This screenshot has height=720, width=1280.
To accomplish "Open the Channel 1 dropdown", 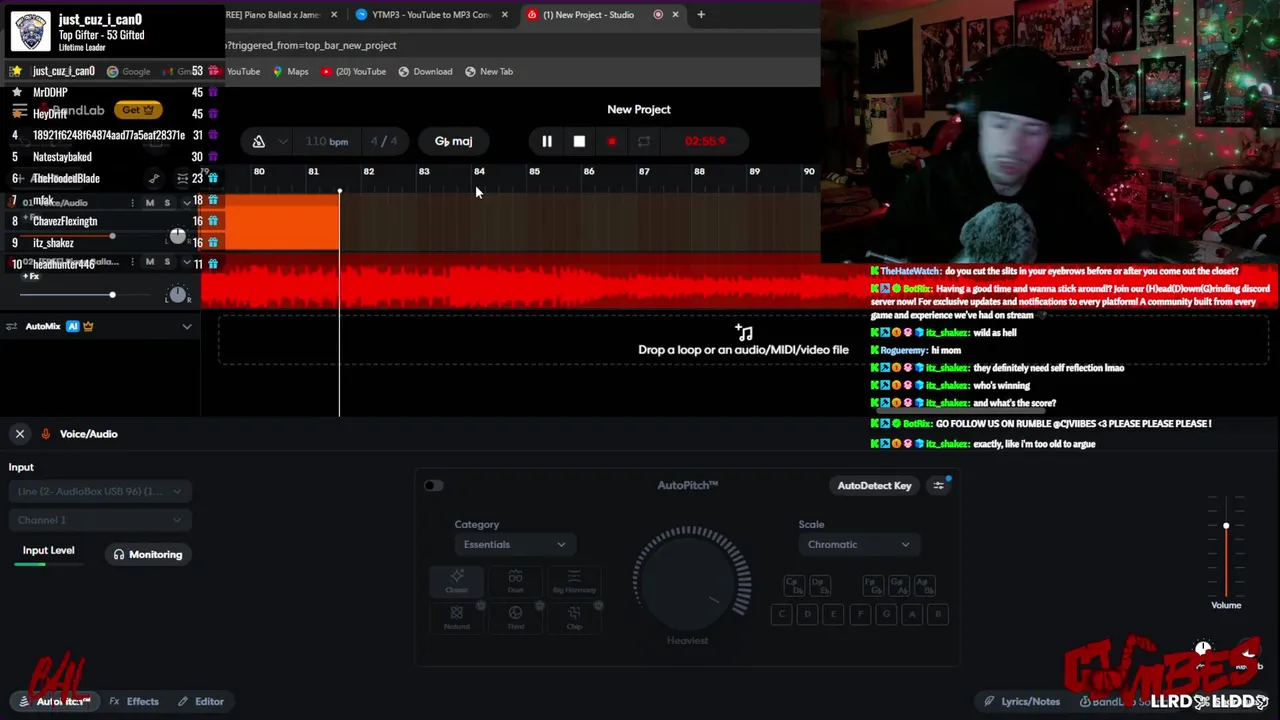I will [x=99, y=520].
